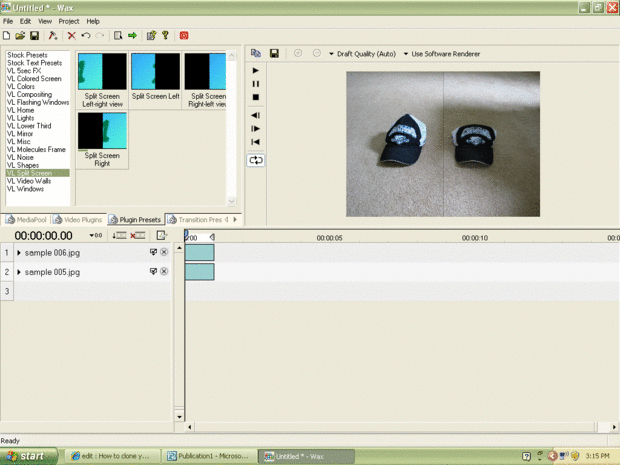The width and height of the screenshot is (620, 465).
Task: Open the Project menu
Action: [69, 21]
